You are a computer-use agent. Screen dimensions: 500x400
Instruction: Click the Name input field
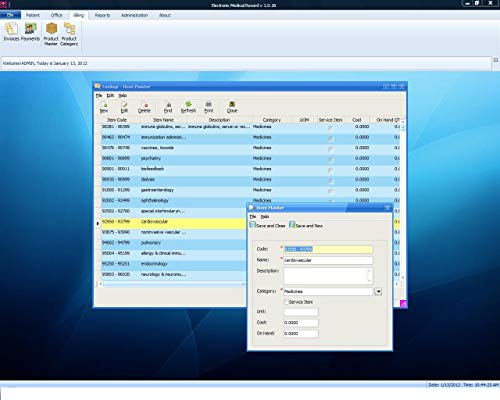[328, 260]
